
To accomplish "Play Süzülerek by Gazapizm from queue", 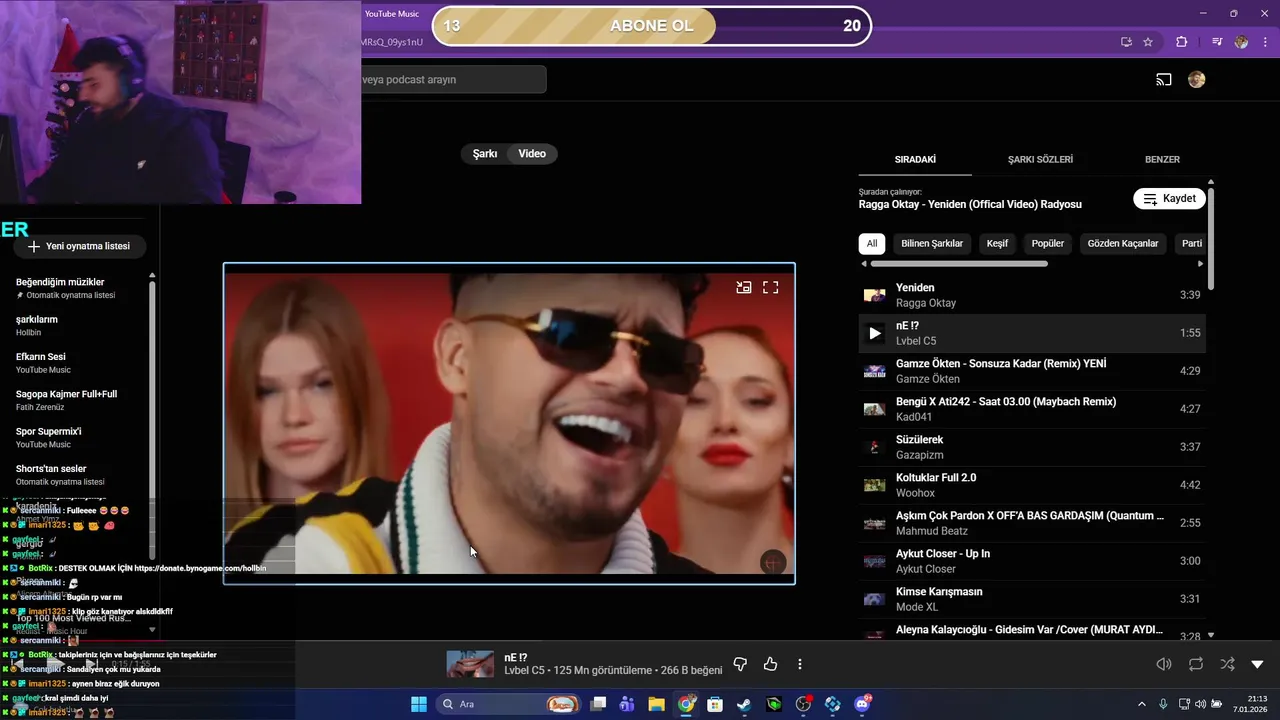I will [x=1032, y=447].
